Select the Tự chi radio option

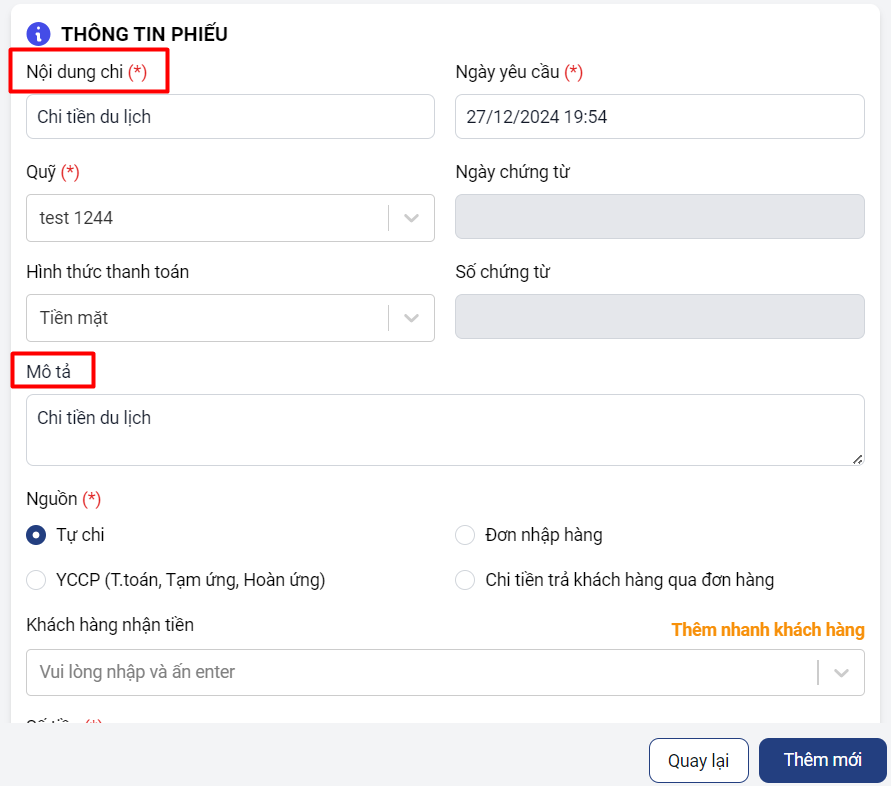[x=36, y=535]
